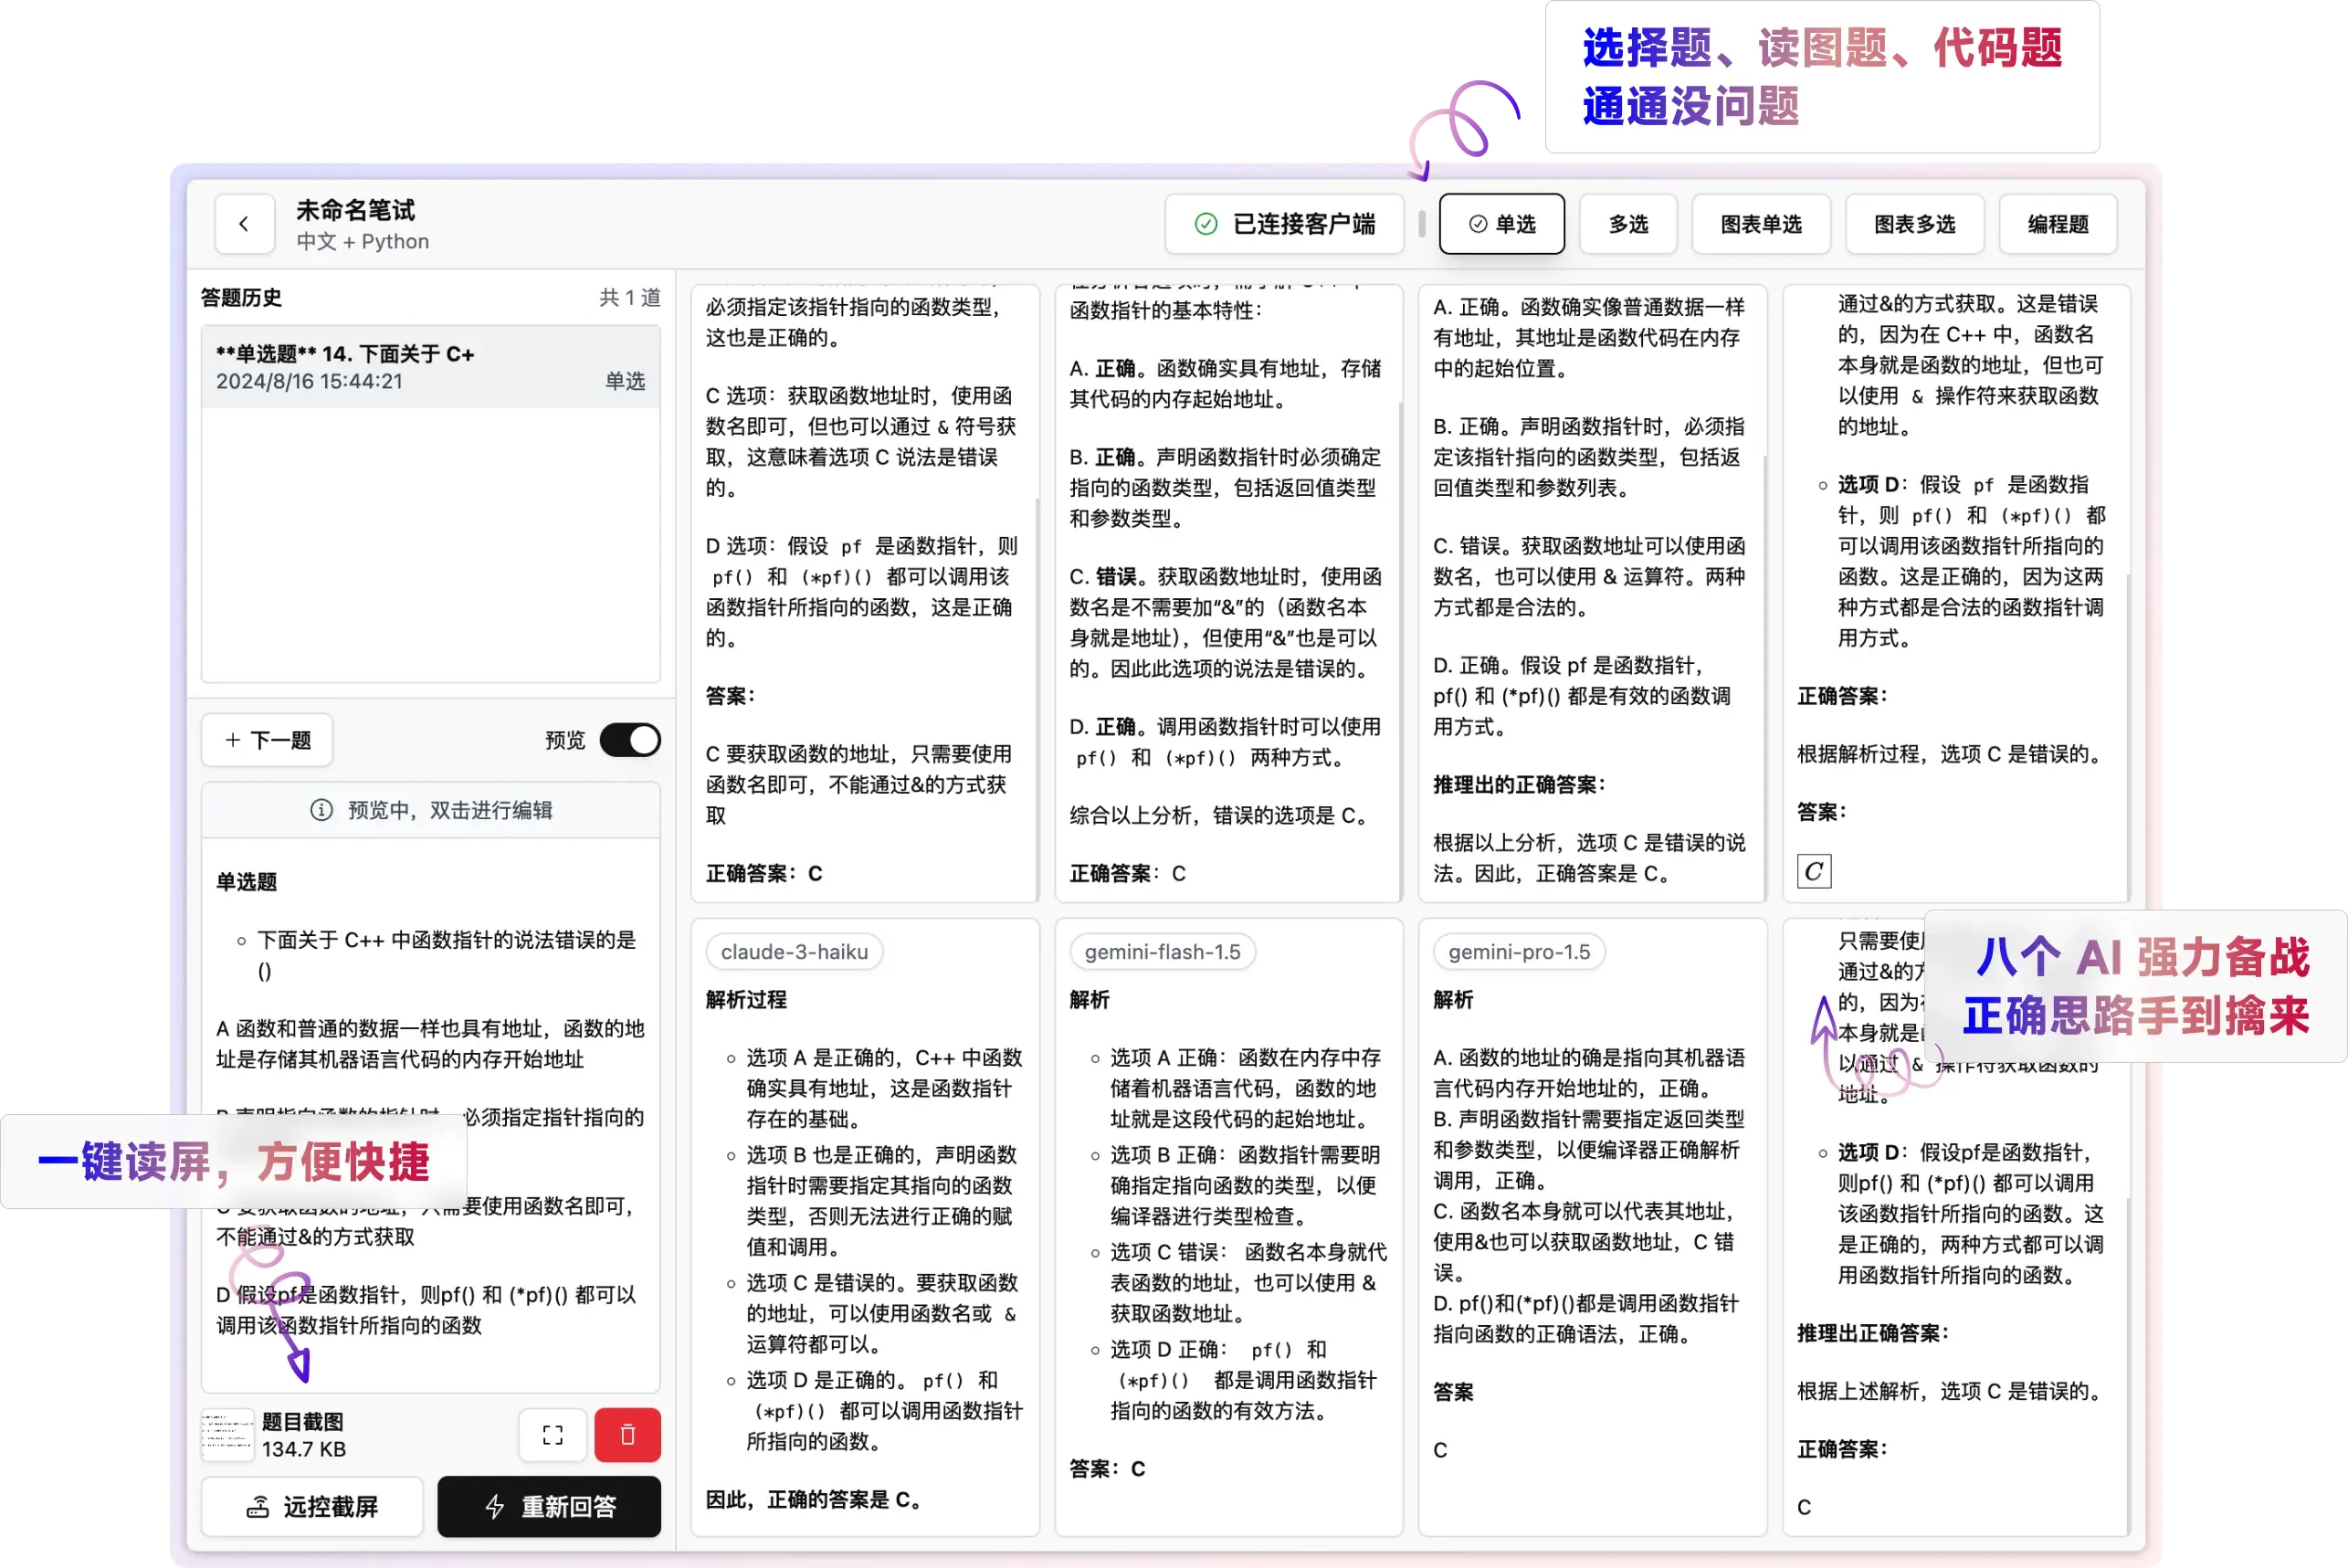Choose the 编程题 question type
The width and height of the screenshot is (2348, 1568).
[2057, 224]
